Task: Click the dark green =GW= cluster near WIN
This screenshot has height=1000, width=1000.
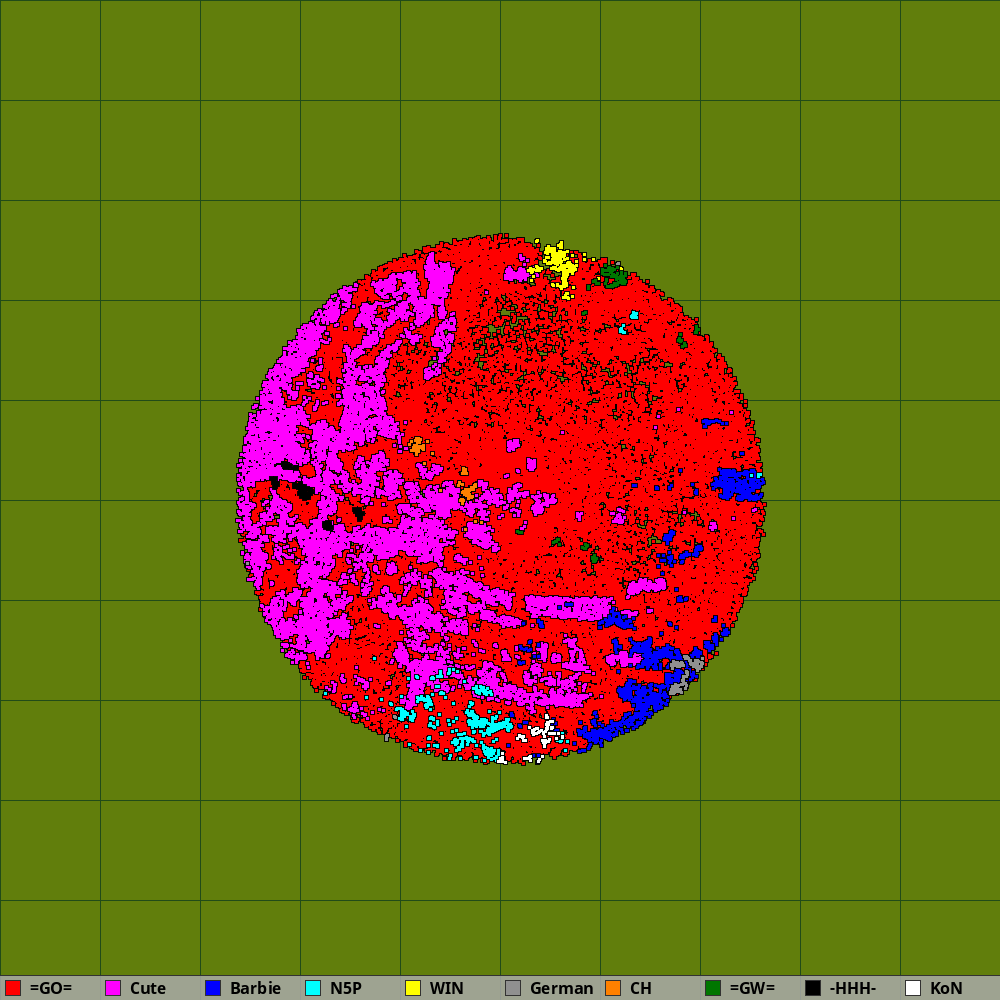Action: click(613, 276)
